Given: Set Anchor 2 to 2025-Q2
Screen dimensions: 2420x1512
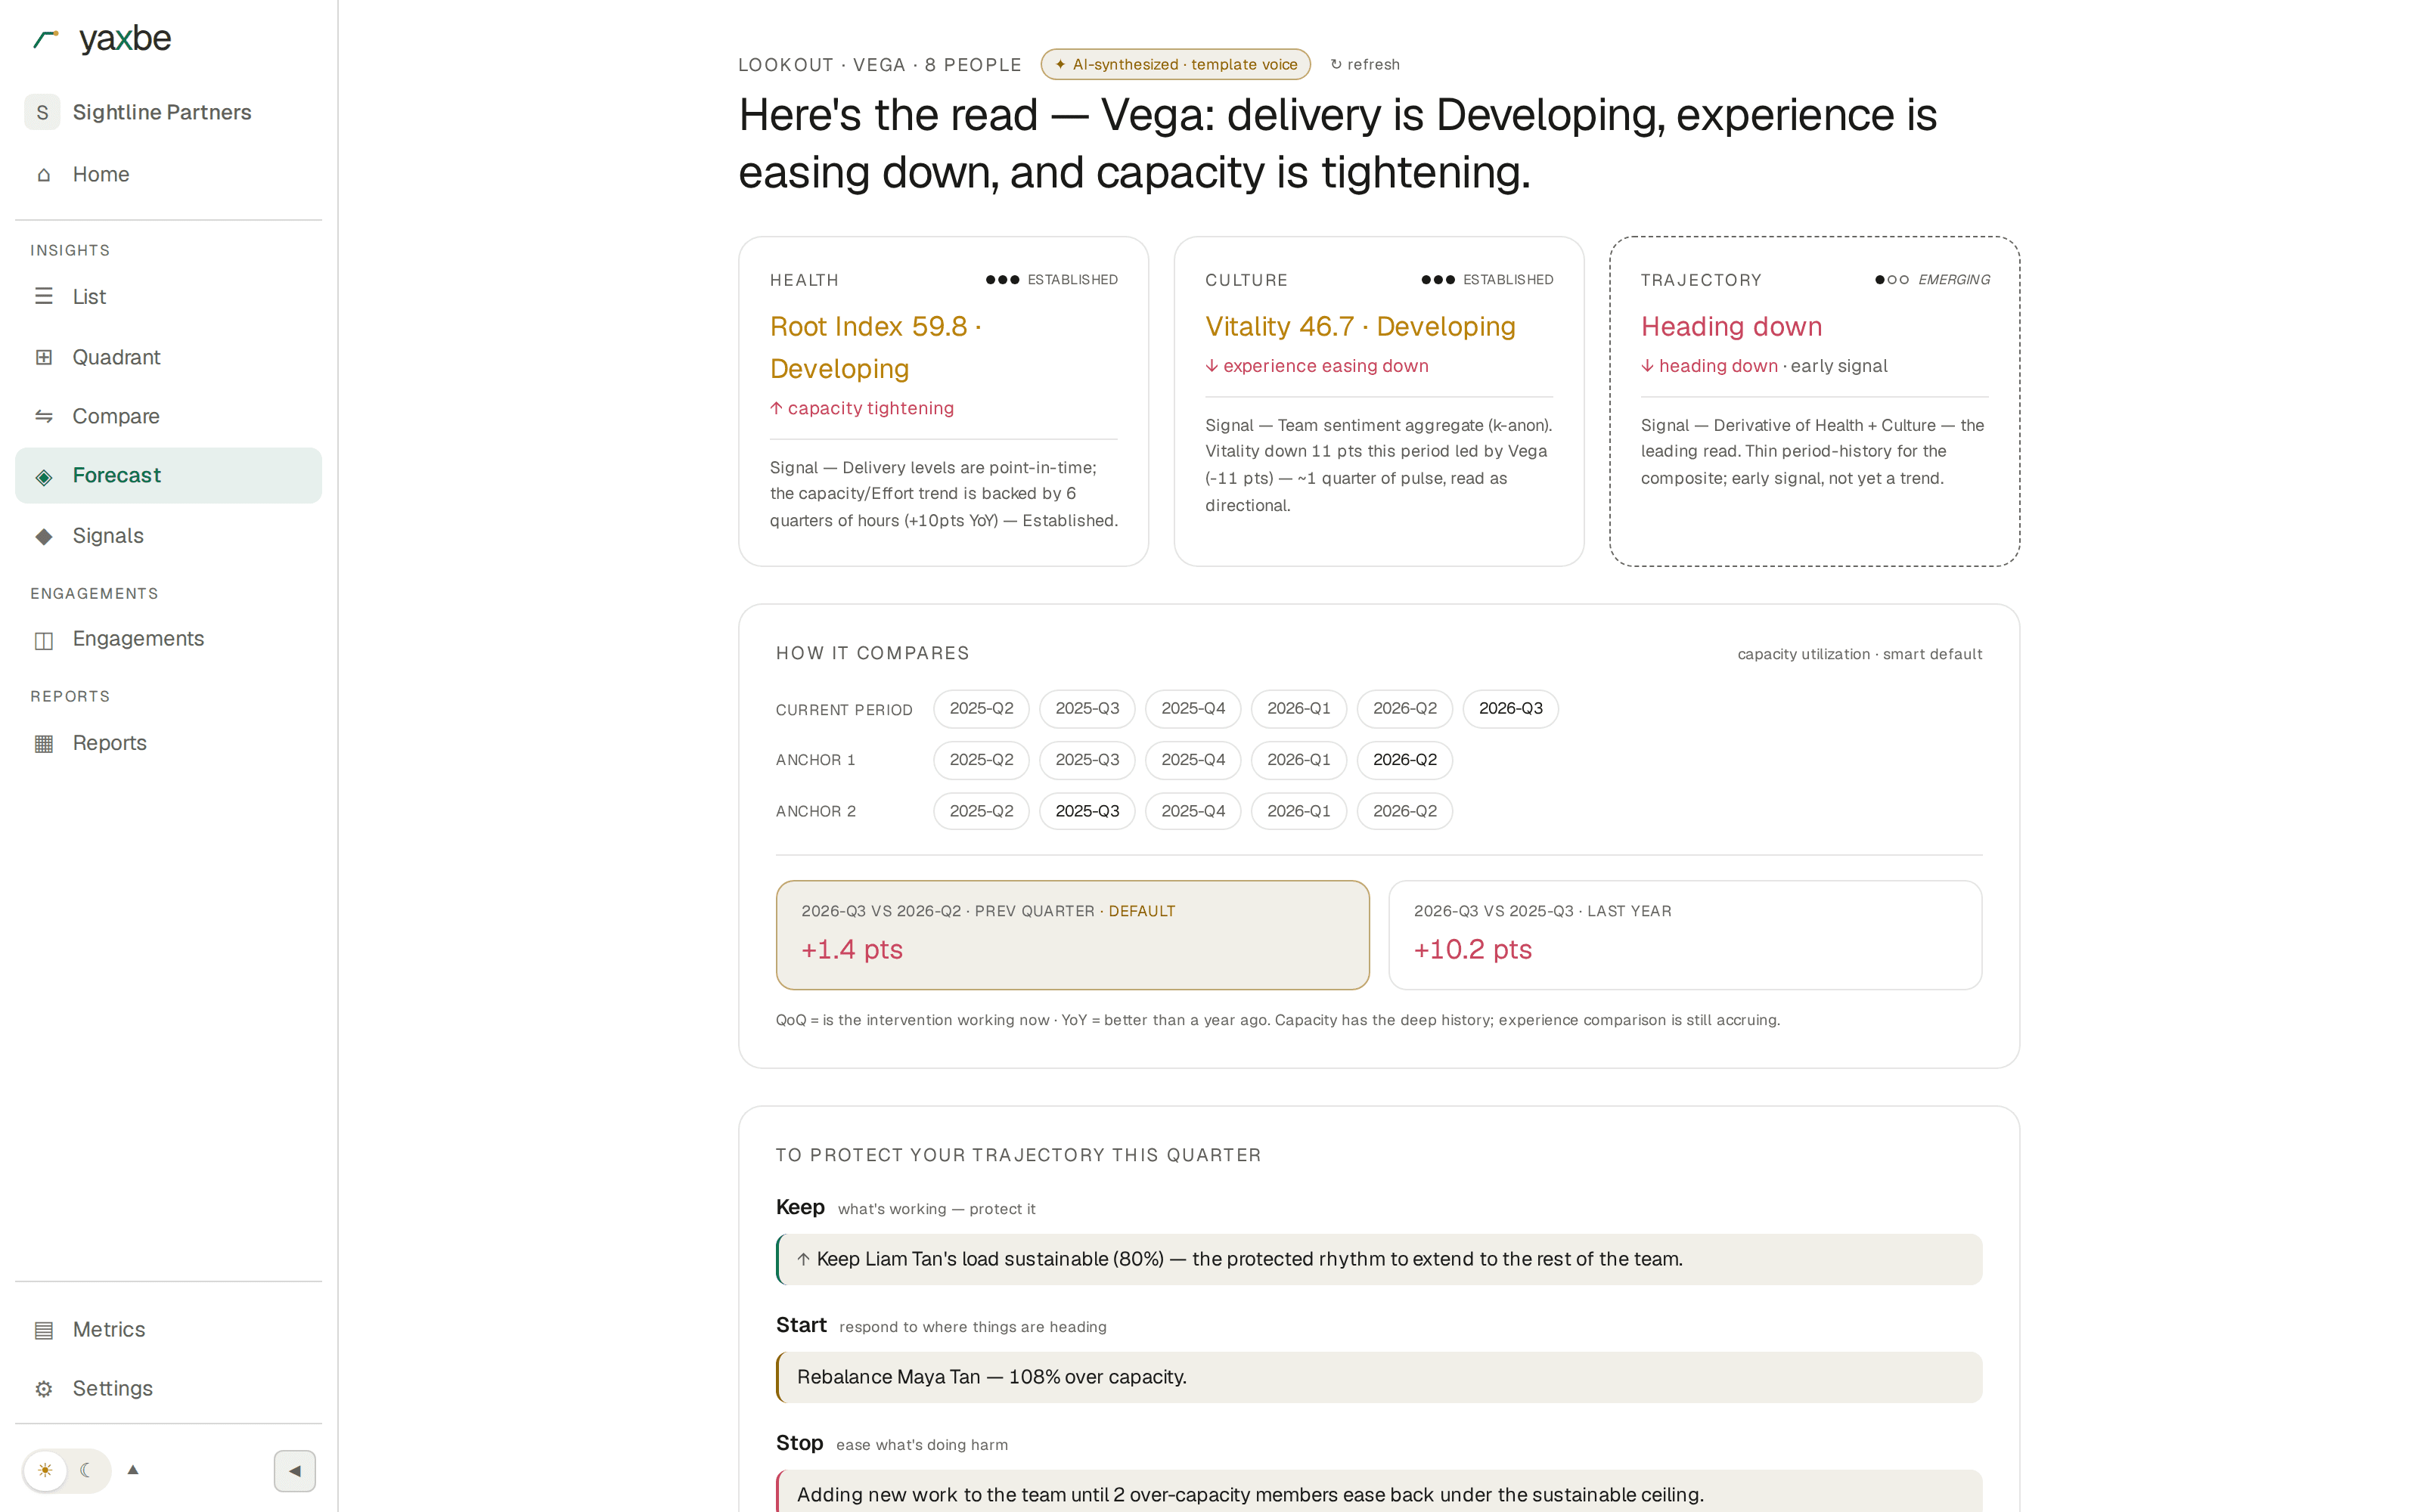Looking at the screenshot, I should pyautogui.click(x=981, y=811).
